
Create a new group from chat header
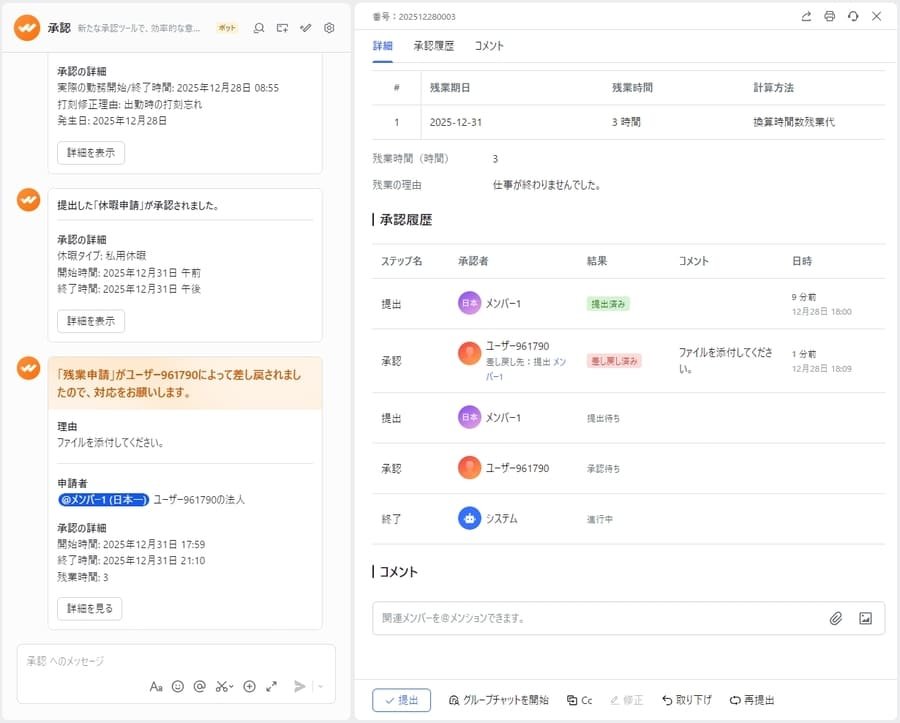[283, 28]
